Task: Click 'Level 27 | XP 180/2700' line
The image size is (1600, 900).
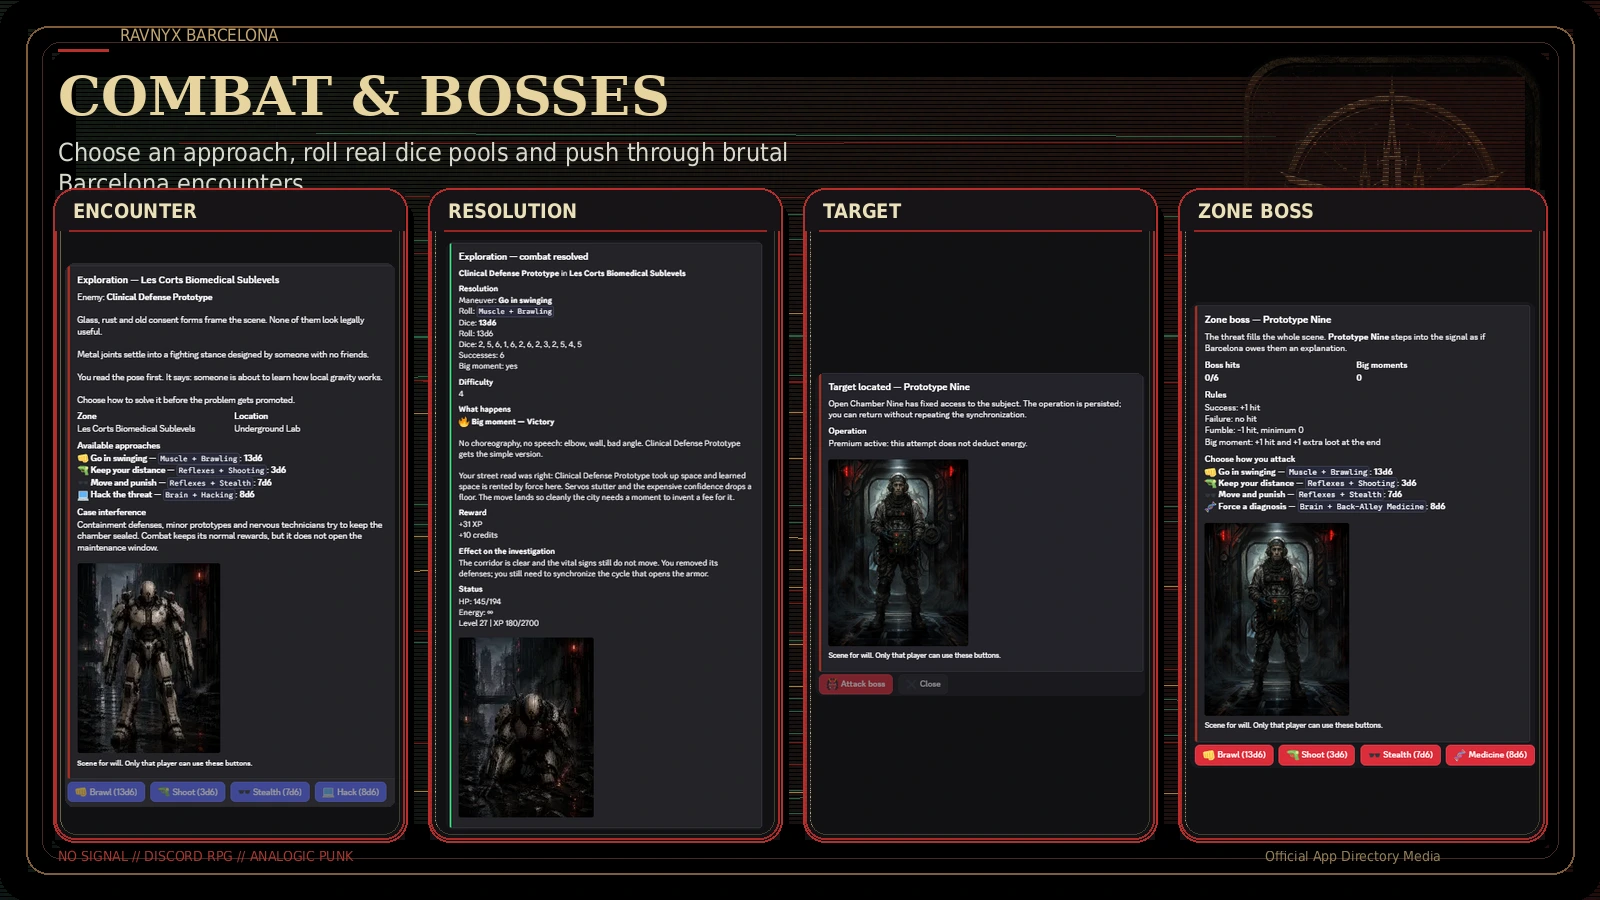Action: (x=499, y=623)
